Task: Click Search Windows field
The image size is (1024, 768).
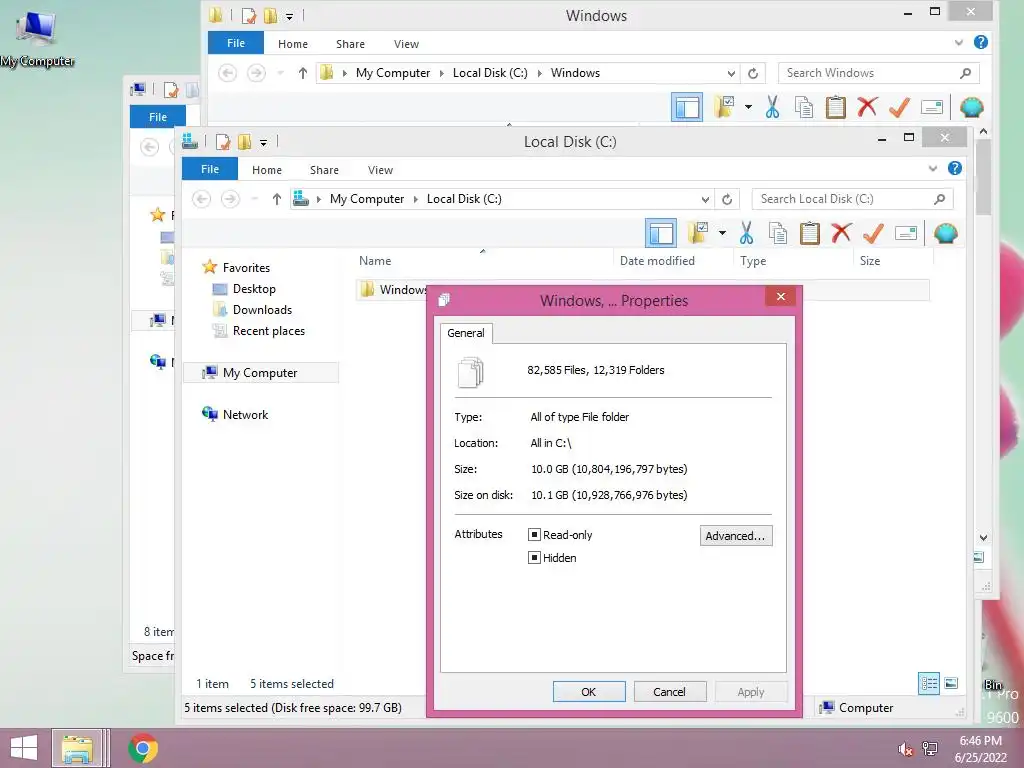Action: click(x=878, y=73)
